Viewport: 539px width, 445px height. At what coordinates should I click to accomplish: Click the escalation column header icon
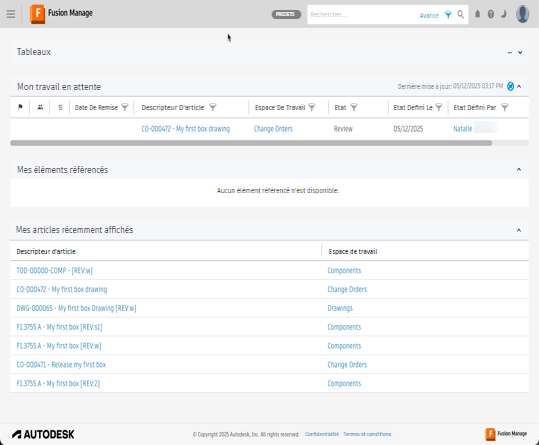[60, 107]
